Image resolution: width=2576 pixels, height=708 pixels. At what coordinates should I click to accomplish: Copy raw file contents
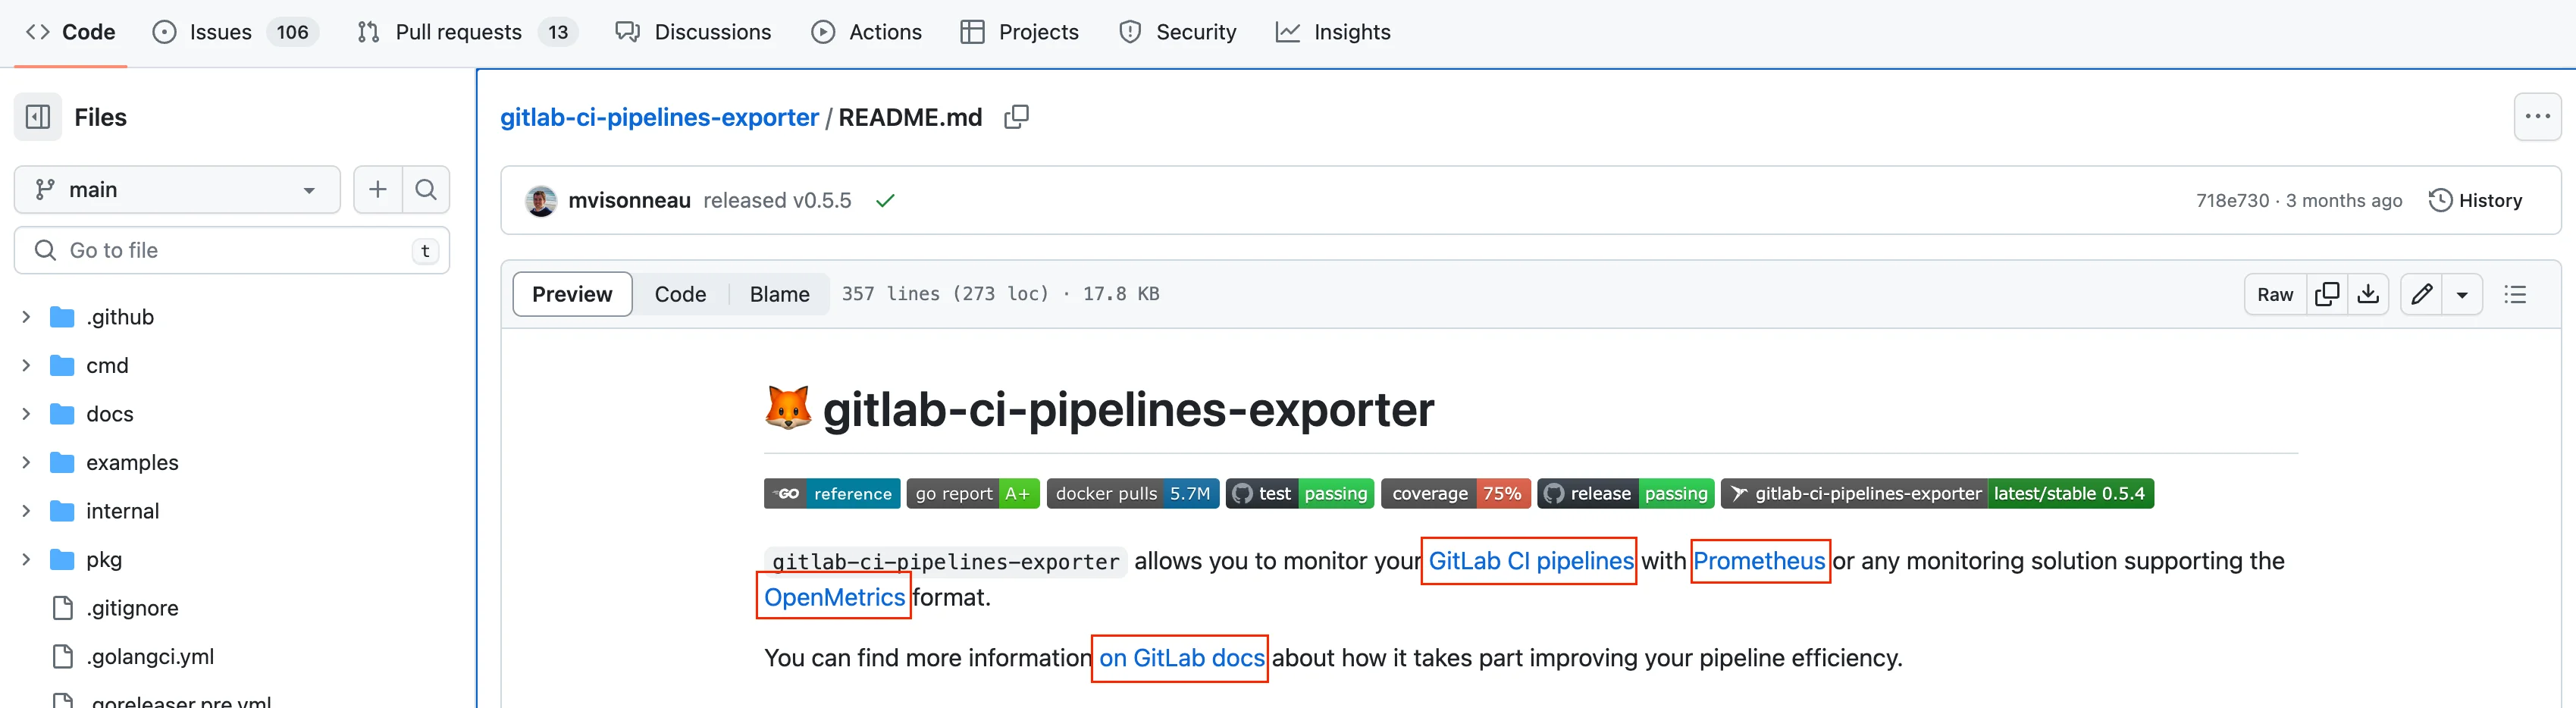(2327, 294)
